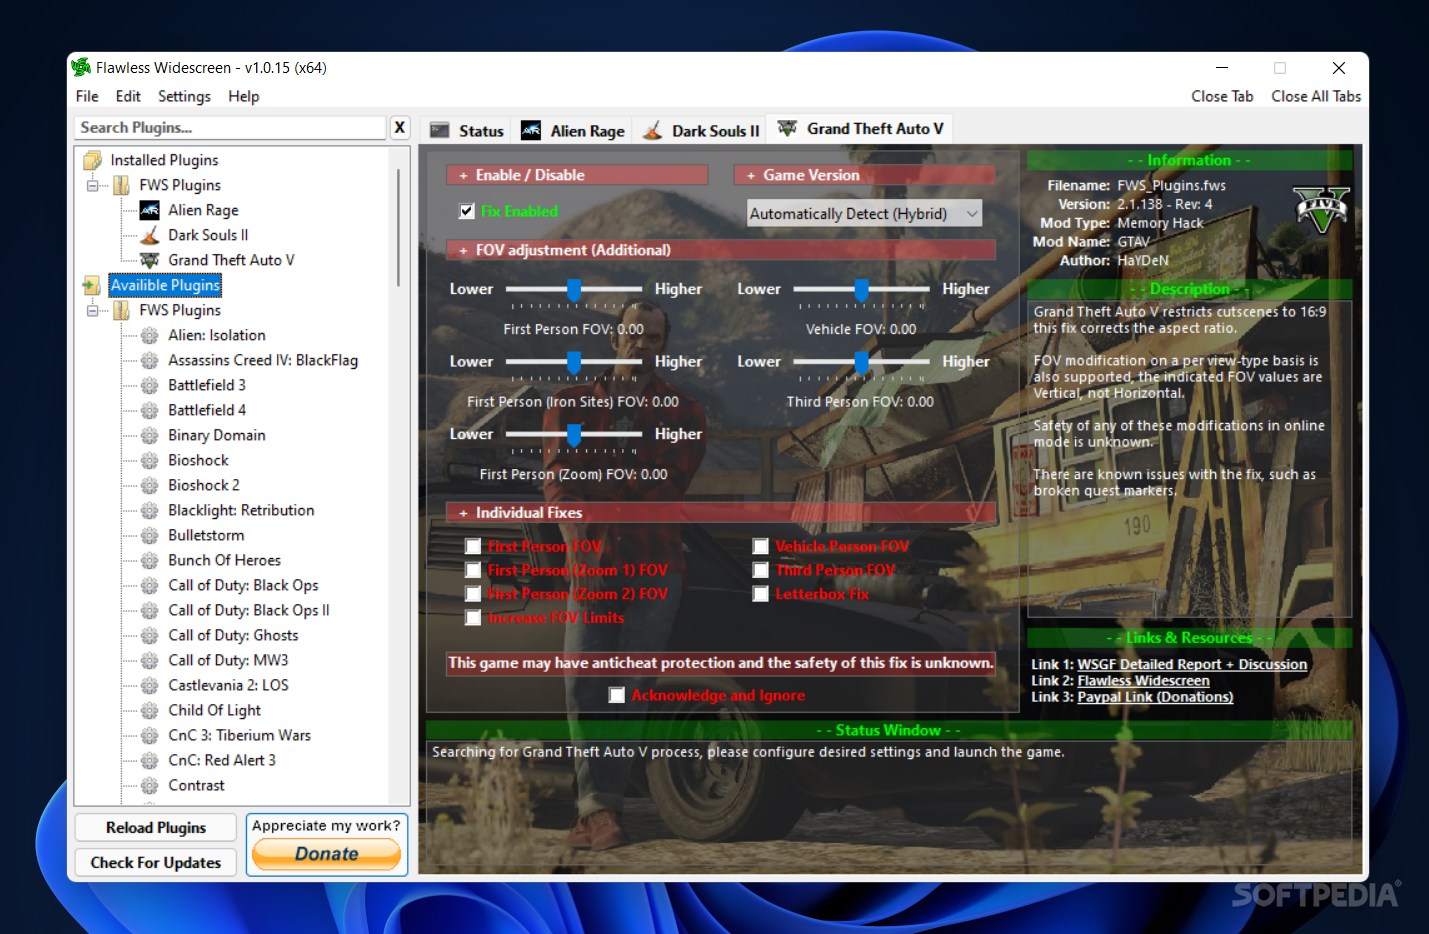Click gear icon beside CnC: Red Alert 3

click(149, 760)
